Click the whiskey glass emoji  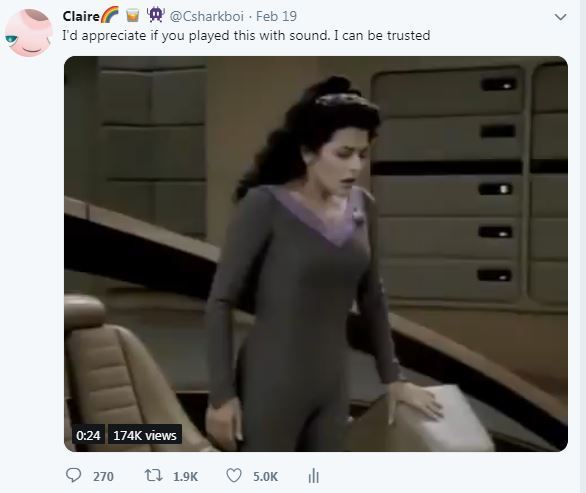coord(132,15)
